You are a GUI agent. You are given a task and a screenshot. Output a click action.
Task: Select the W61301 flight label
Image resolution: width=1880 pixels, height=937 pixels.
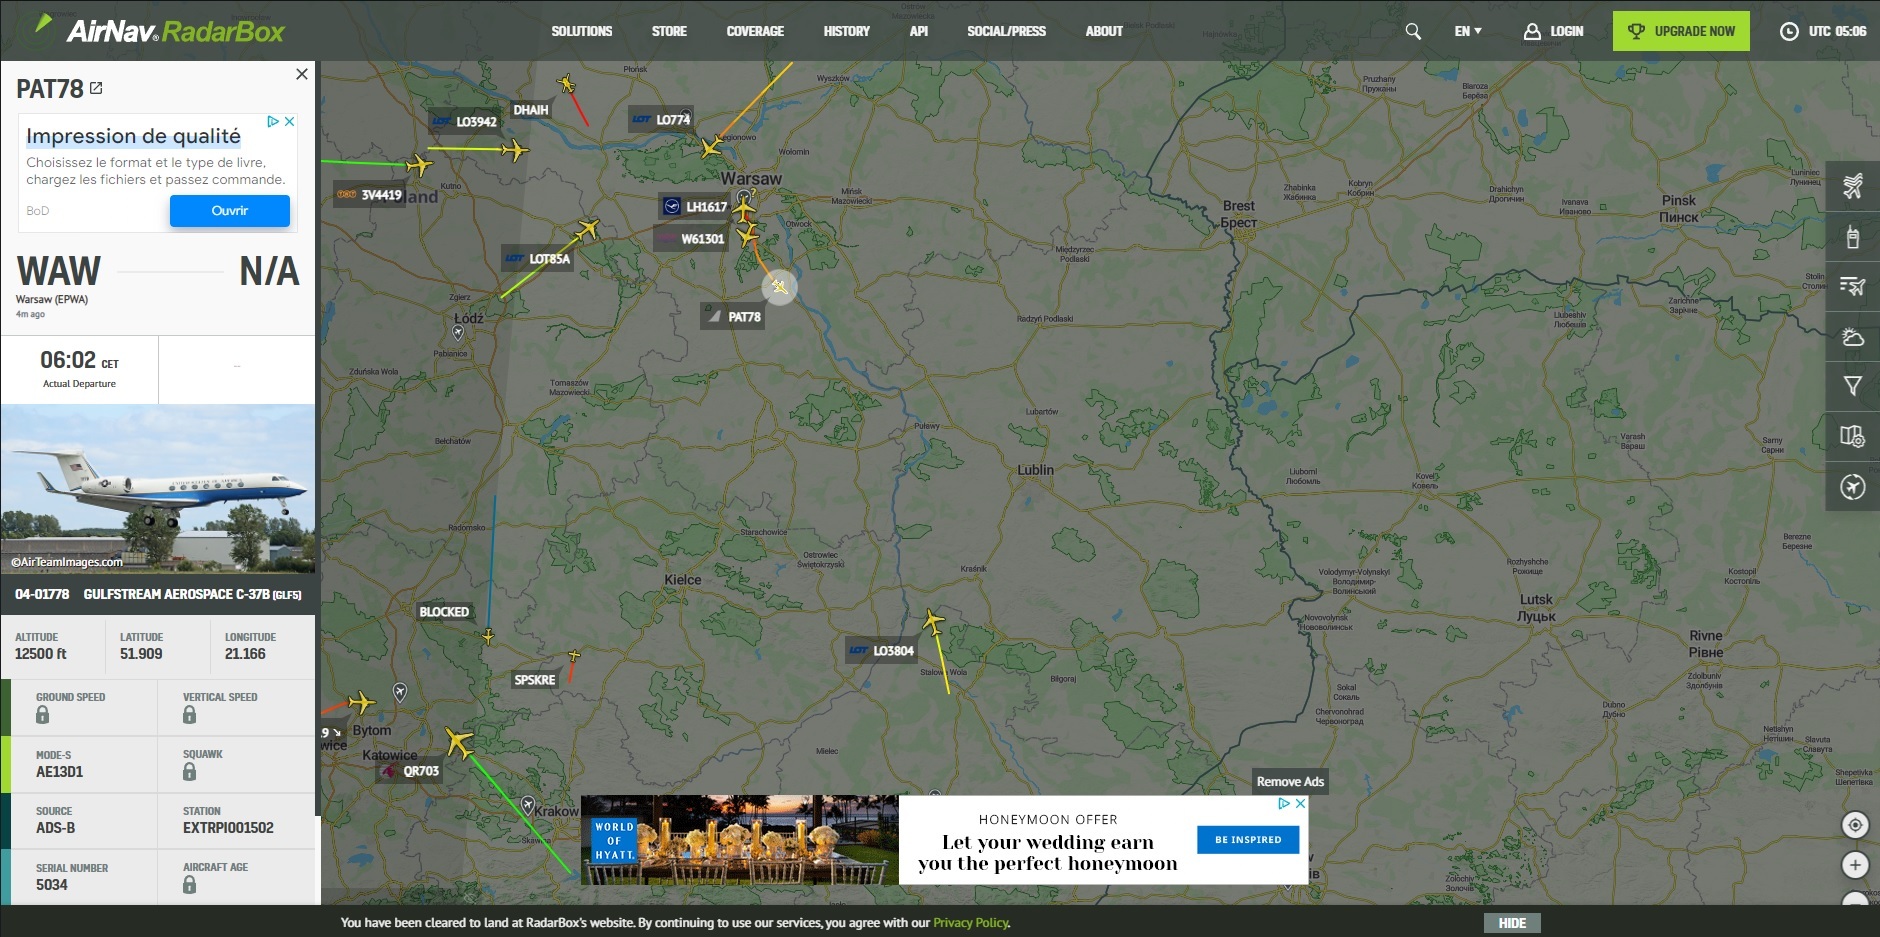(690, 239)
